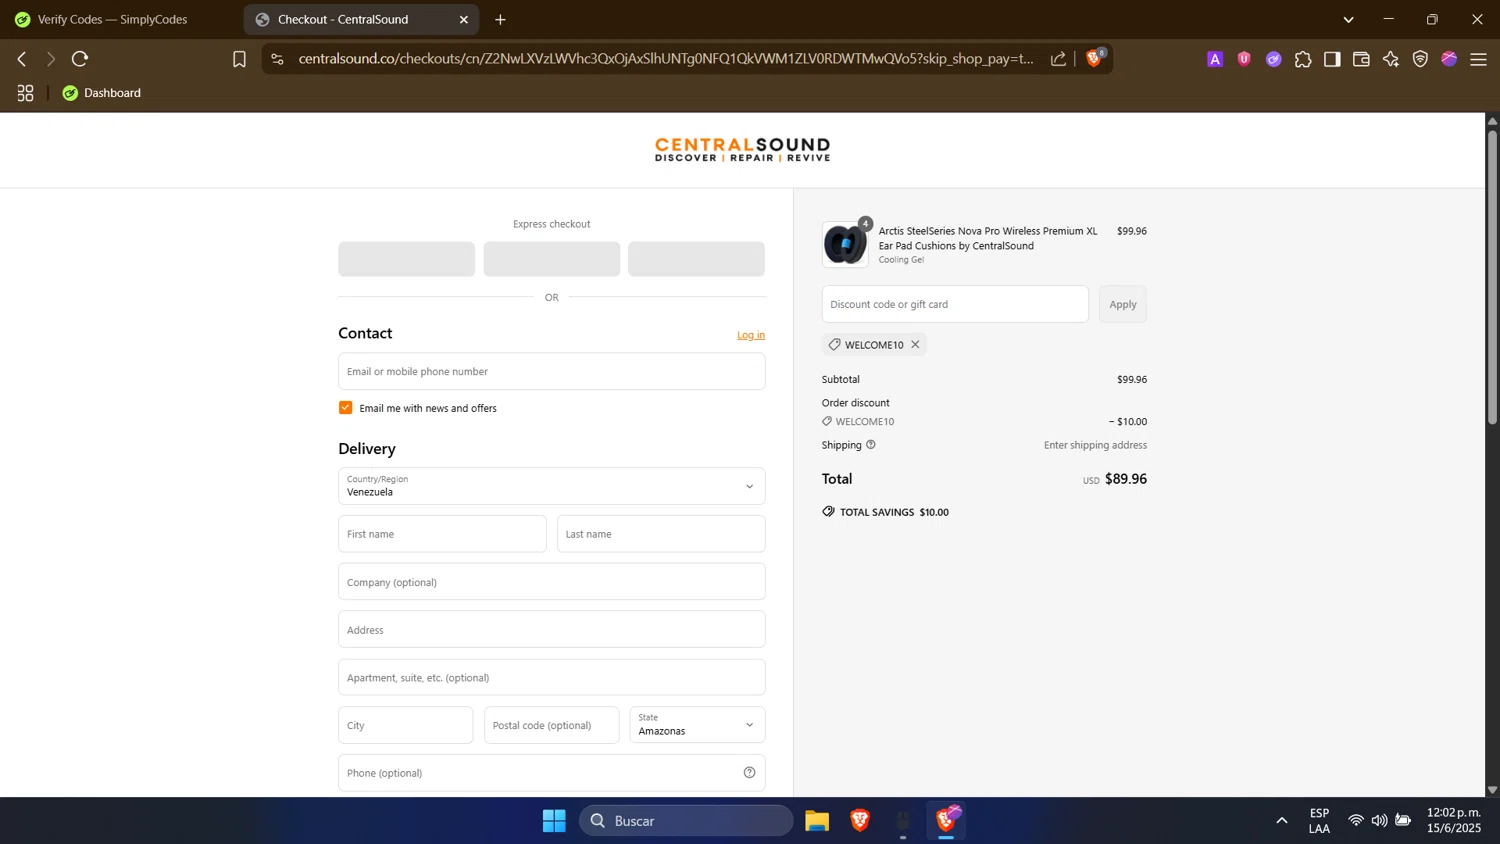Focus the Last name field
Screen dimensions: 1500x844
(x=661, y=534)
